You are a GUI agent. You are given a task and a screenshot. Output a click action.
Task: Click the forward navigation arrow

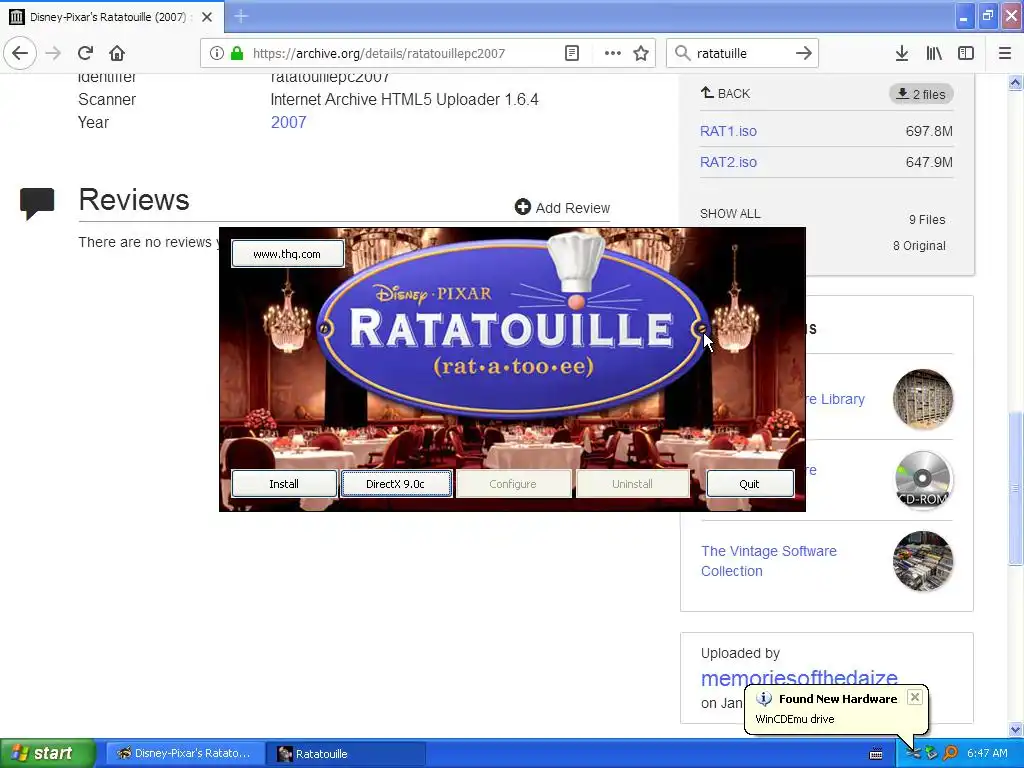coord(54,53)
